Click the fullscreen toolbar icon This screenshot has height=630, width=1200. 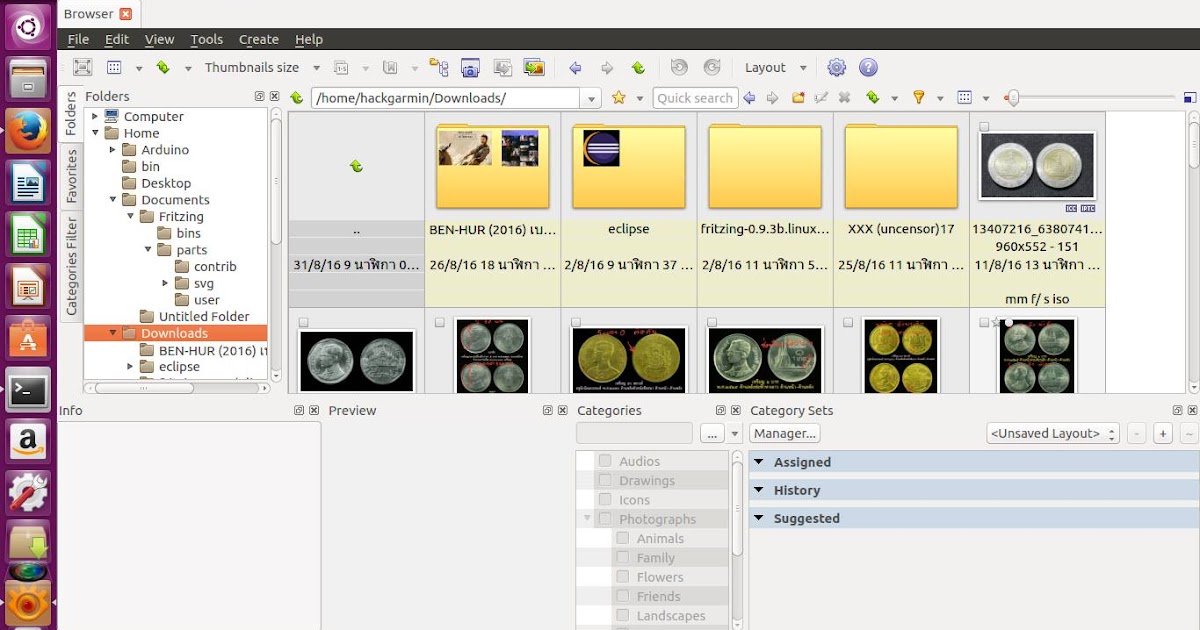(83, 68)
